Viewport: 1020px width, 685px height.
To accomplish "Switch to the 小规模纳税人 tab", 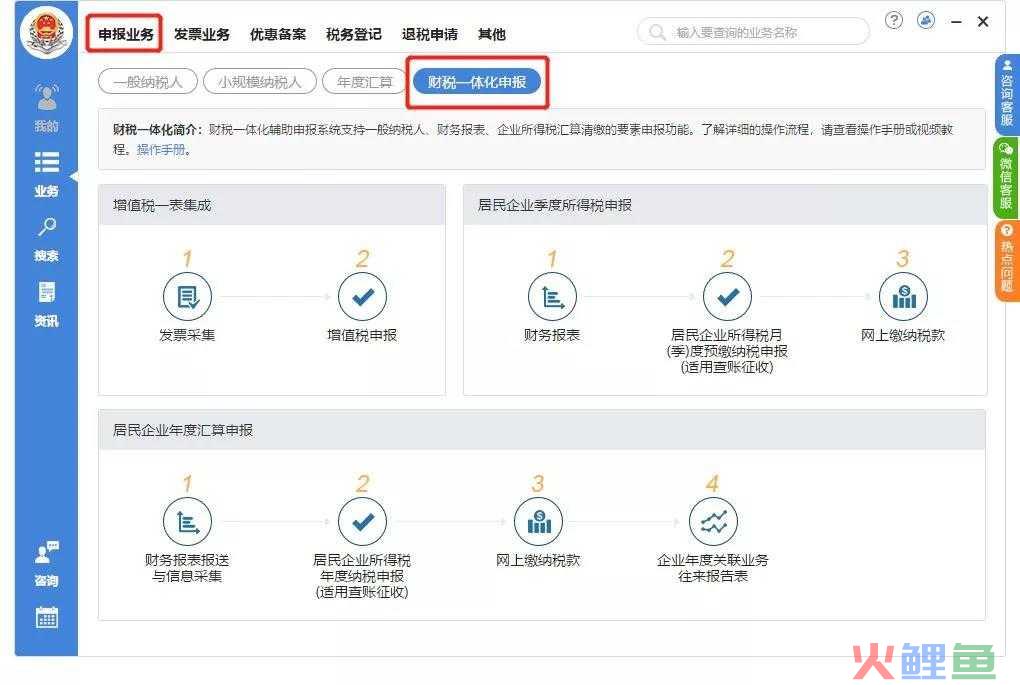I will 258,82.
